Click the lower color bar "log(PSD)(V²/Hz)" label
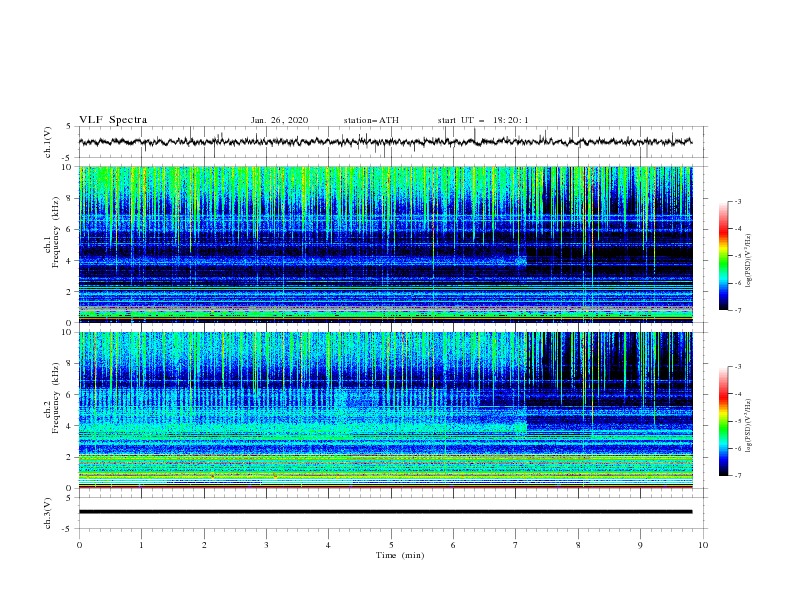The height and width of the screenshot is (612, 792). [749, 425]
